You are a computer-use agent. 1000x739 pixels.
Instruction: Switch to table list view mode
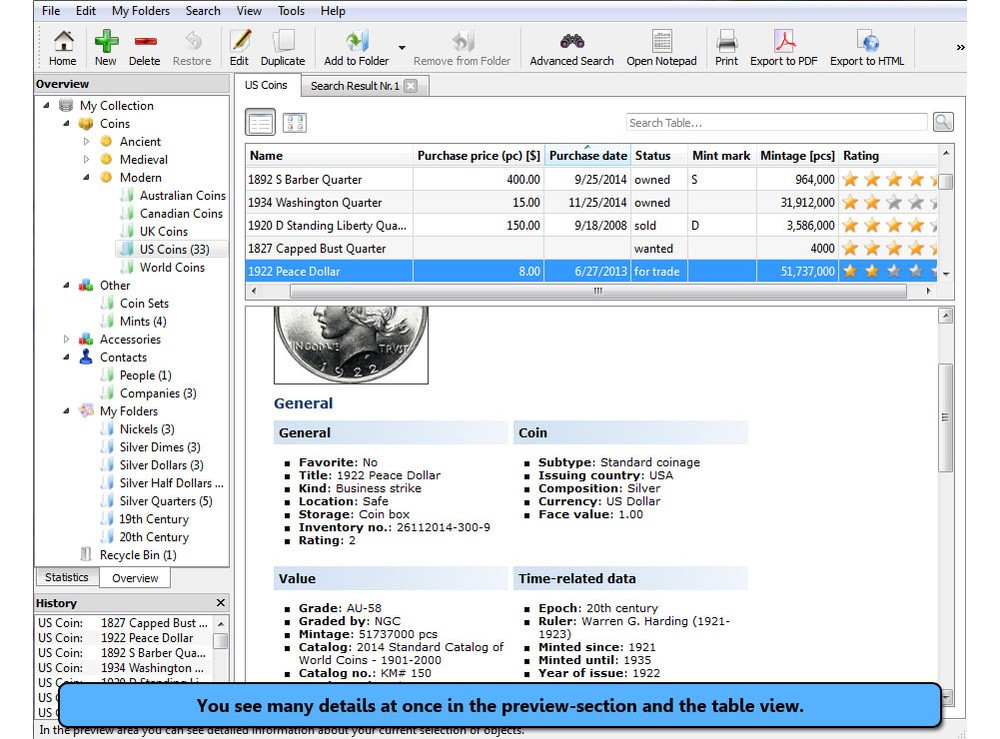260,121
